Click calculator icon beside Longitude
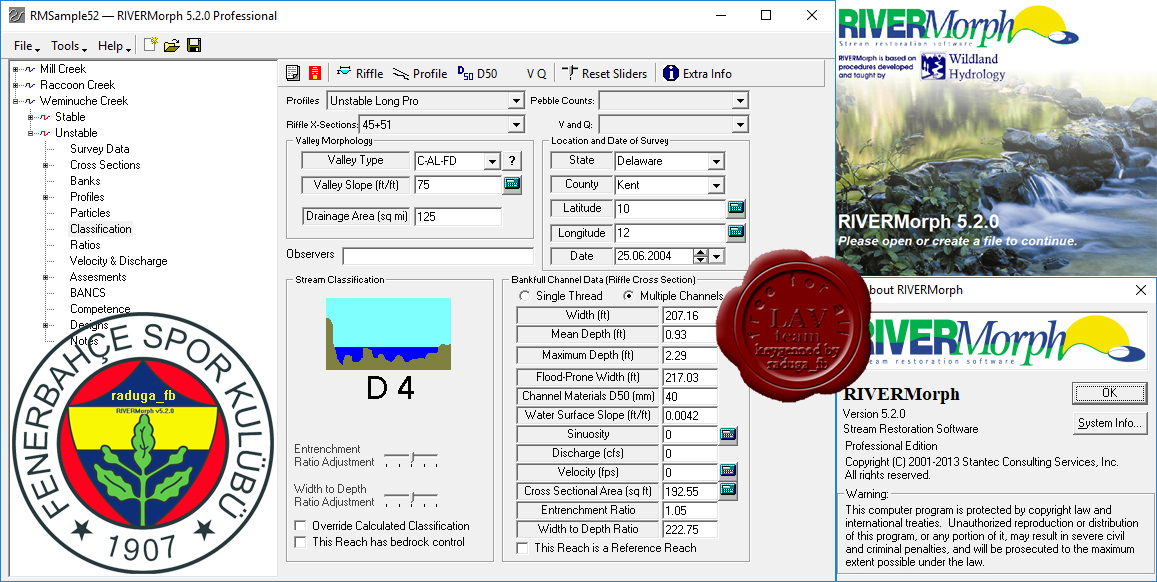Viewport: 1157px width, 582px height. pyautogui.click(x=736, y=232)
